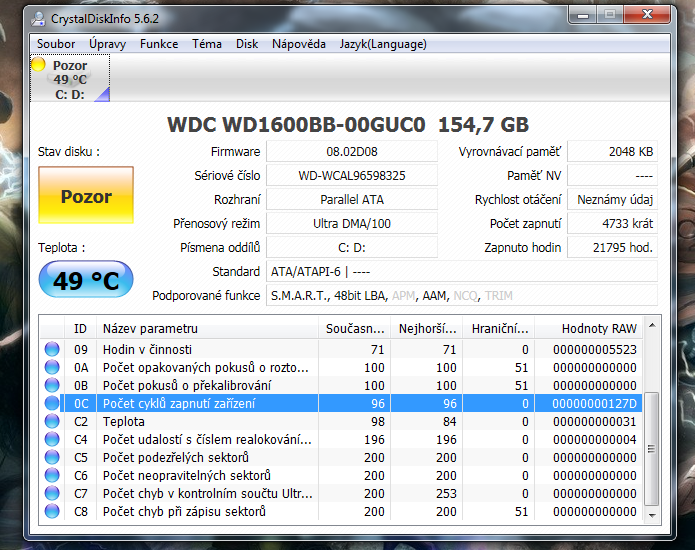Screen dimensions: 695x550
Task: Click the Současn... column header
Action: point(355,328)
